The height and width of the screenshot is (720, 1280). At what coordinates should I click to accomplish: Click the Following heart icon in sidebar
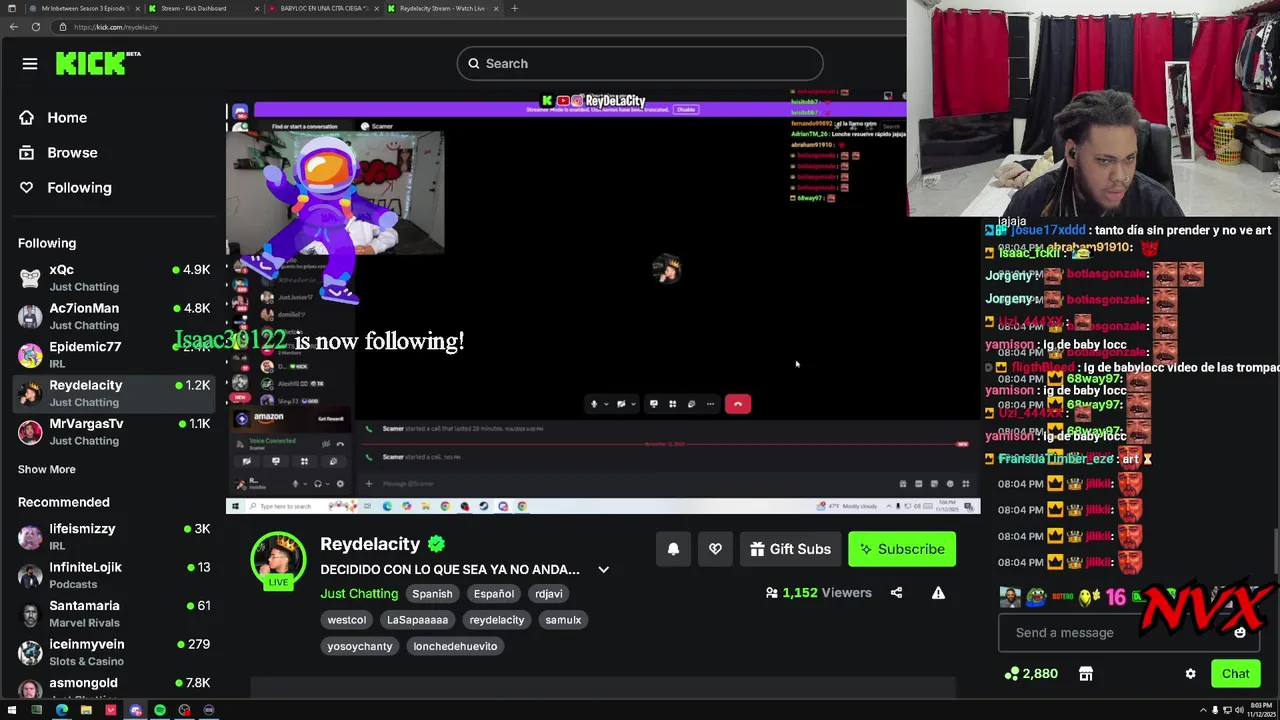point(27,188)
